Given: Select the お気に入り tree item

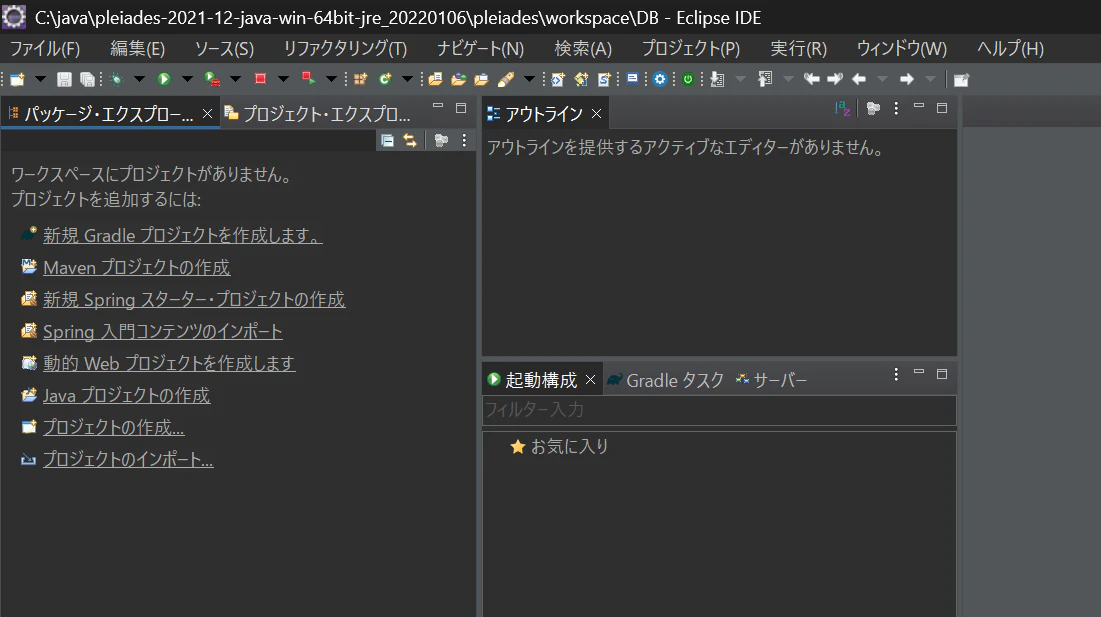Looking at the screenshot, I should pyautogui.click(x=560, y=446).
